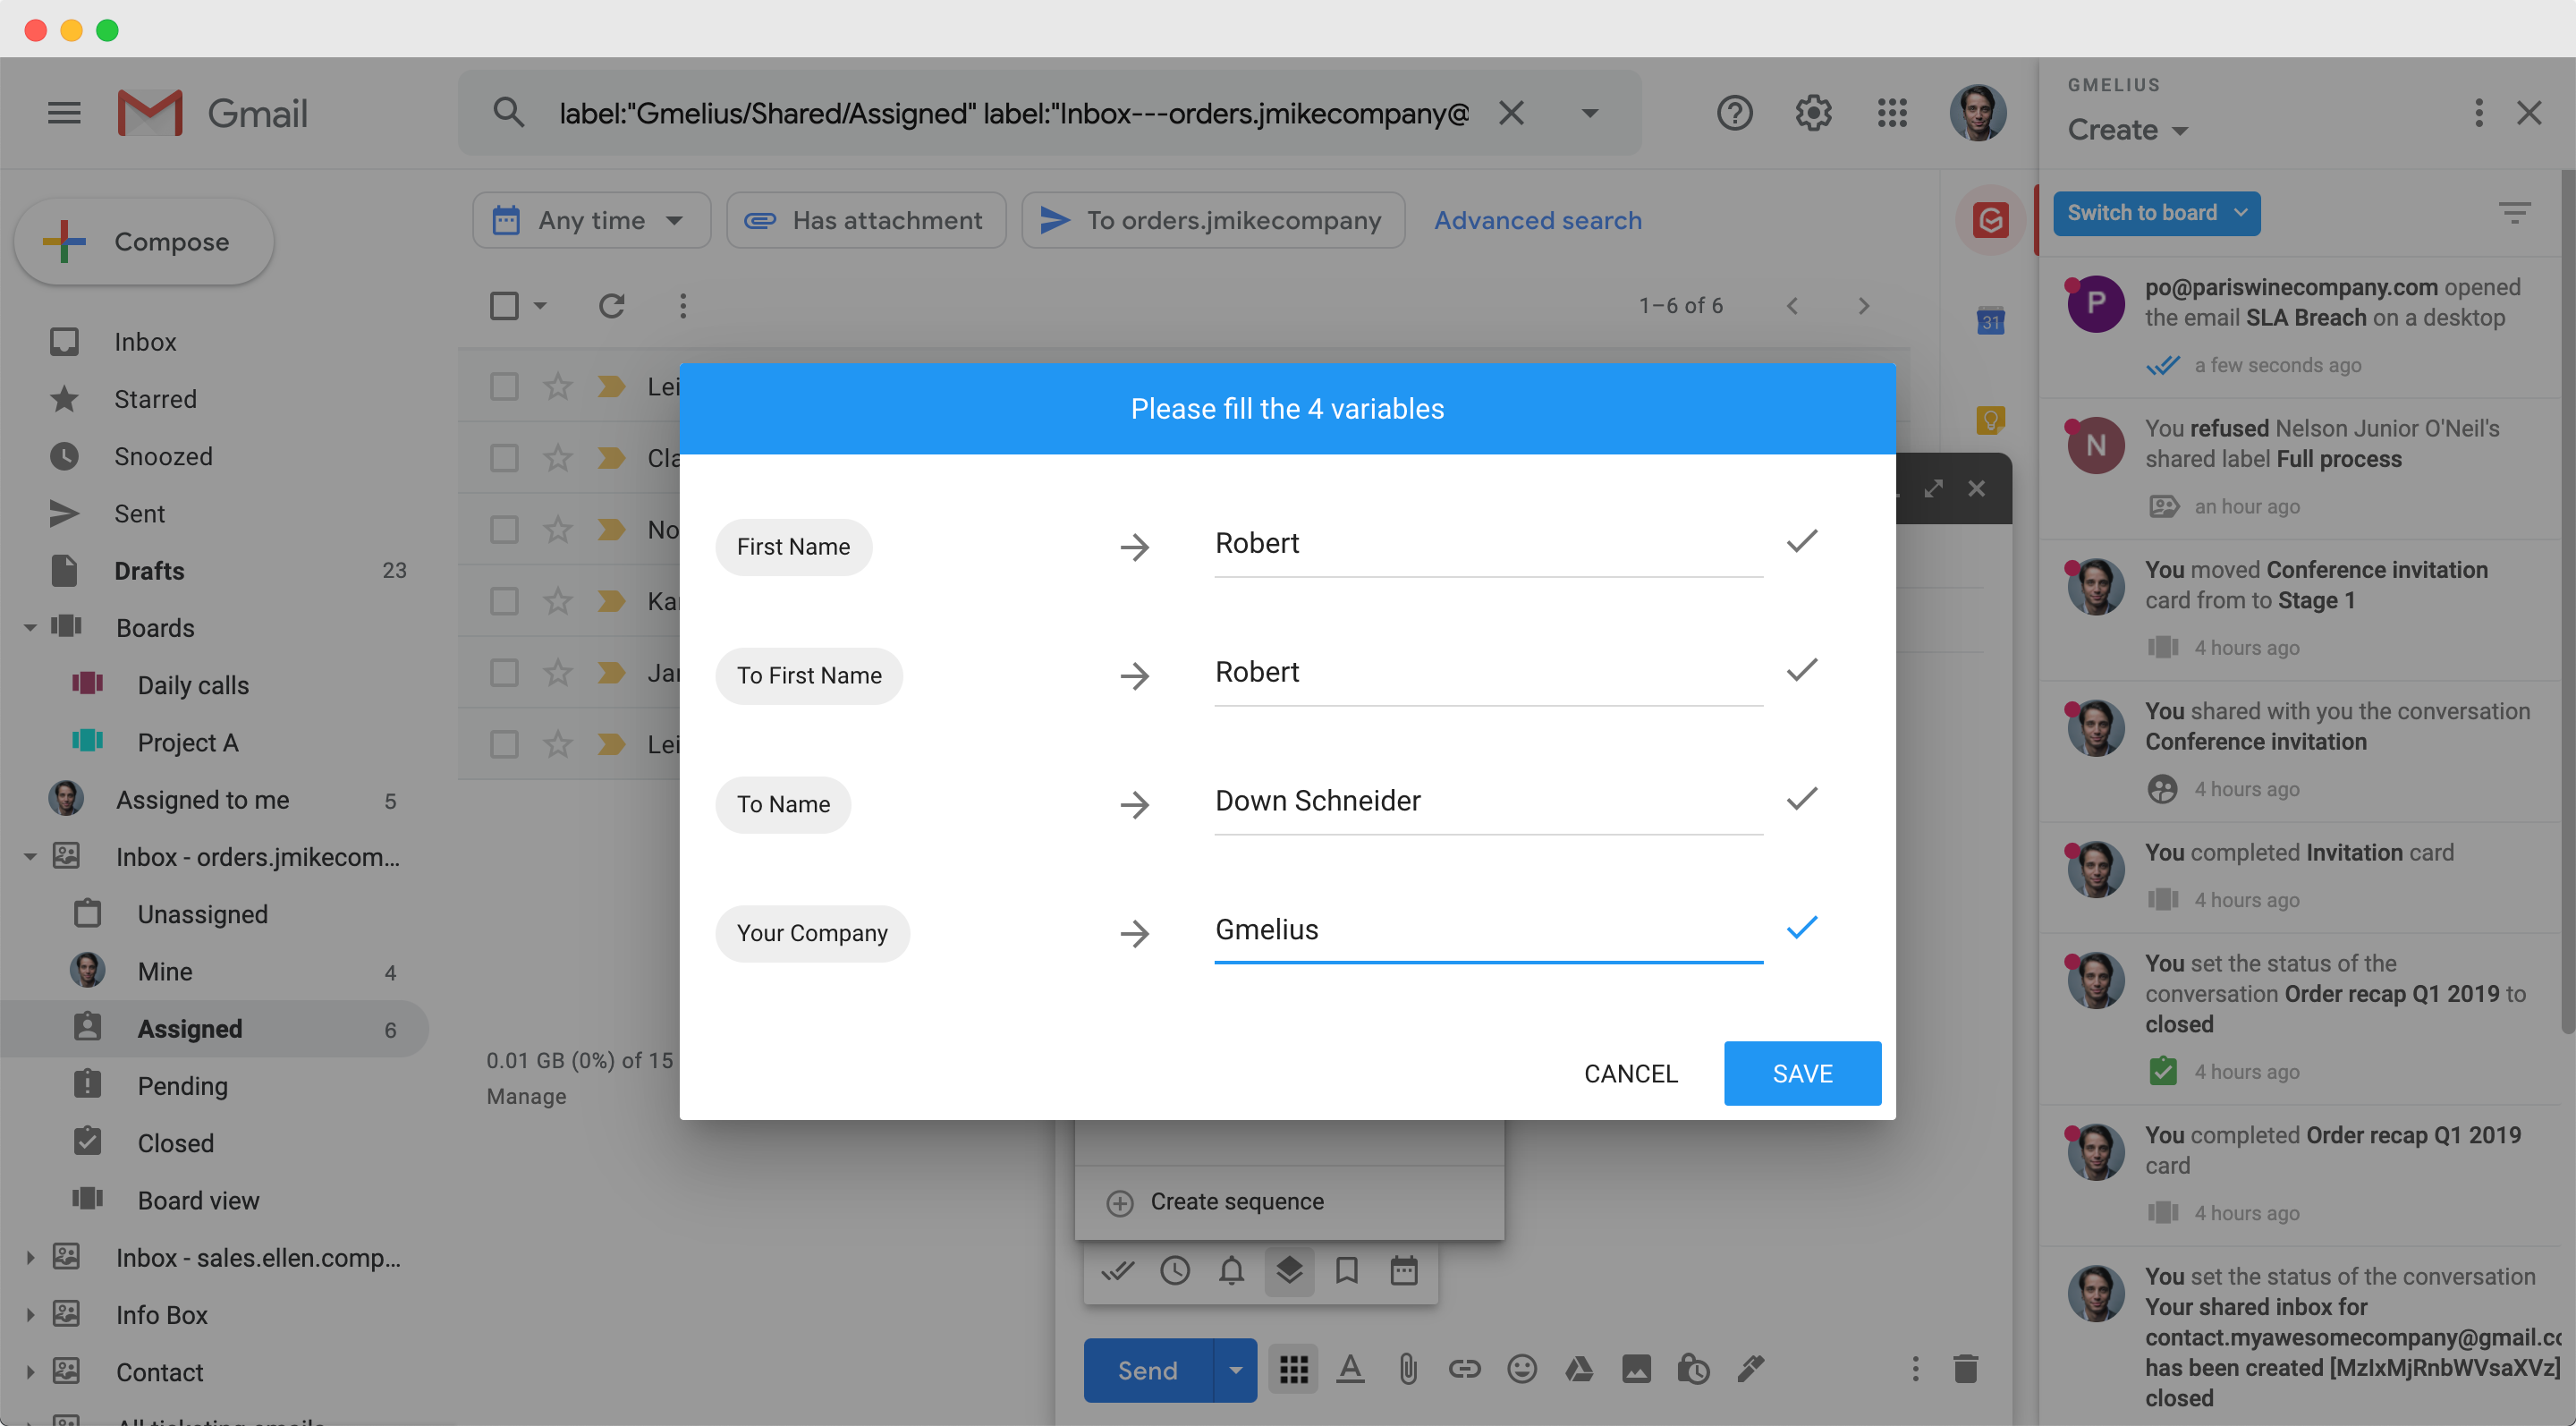Click the Has attachment filter chip
This screenshot has height=1426, width=2576.
(x=866, y=220)
